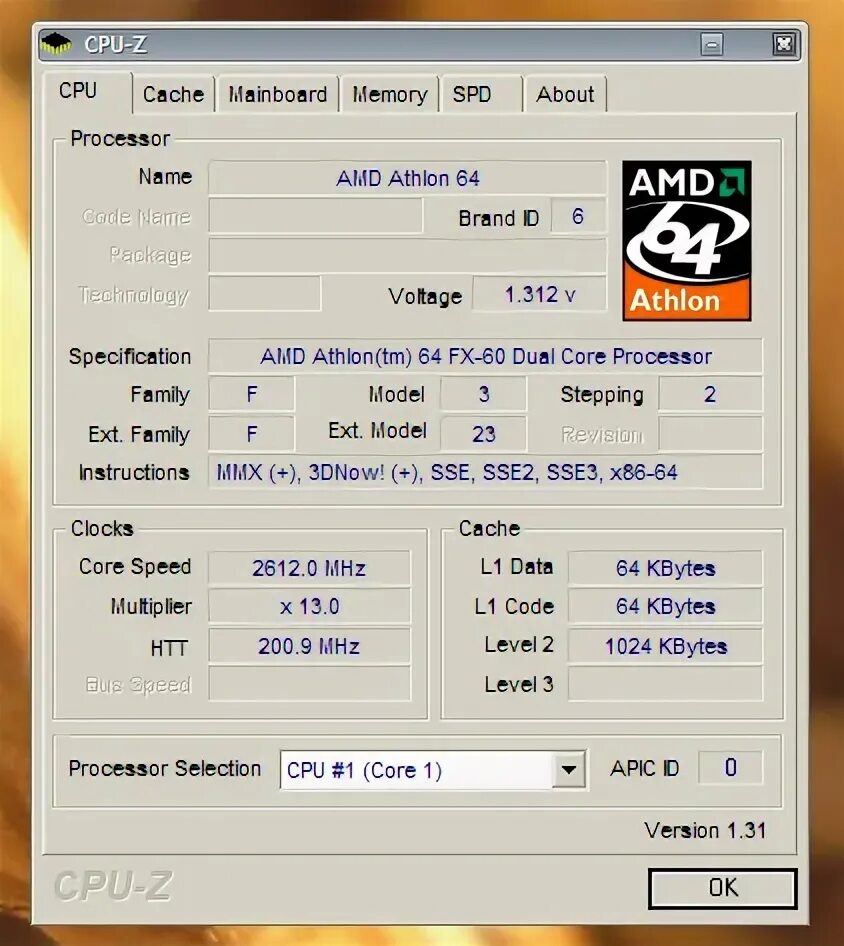The height and width of the screenshot is (946, 844).
Task: Click the Processor Selection label
Action: point(165,769)
